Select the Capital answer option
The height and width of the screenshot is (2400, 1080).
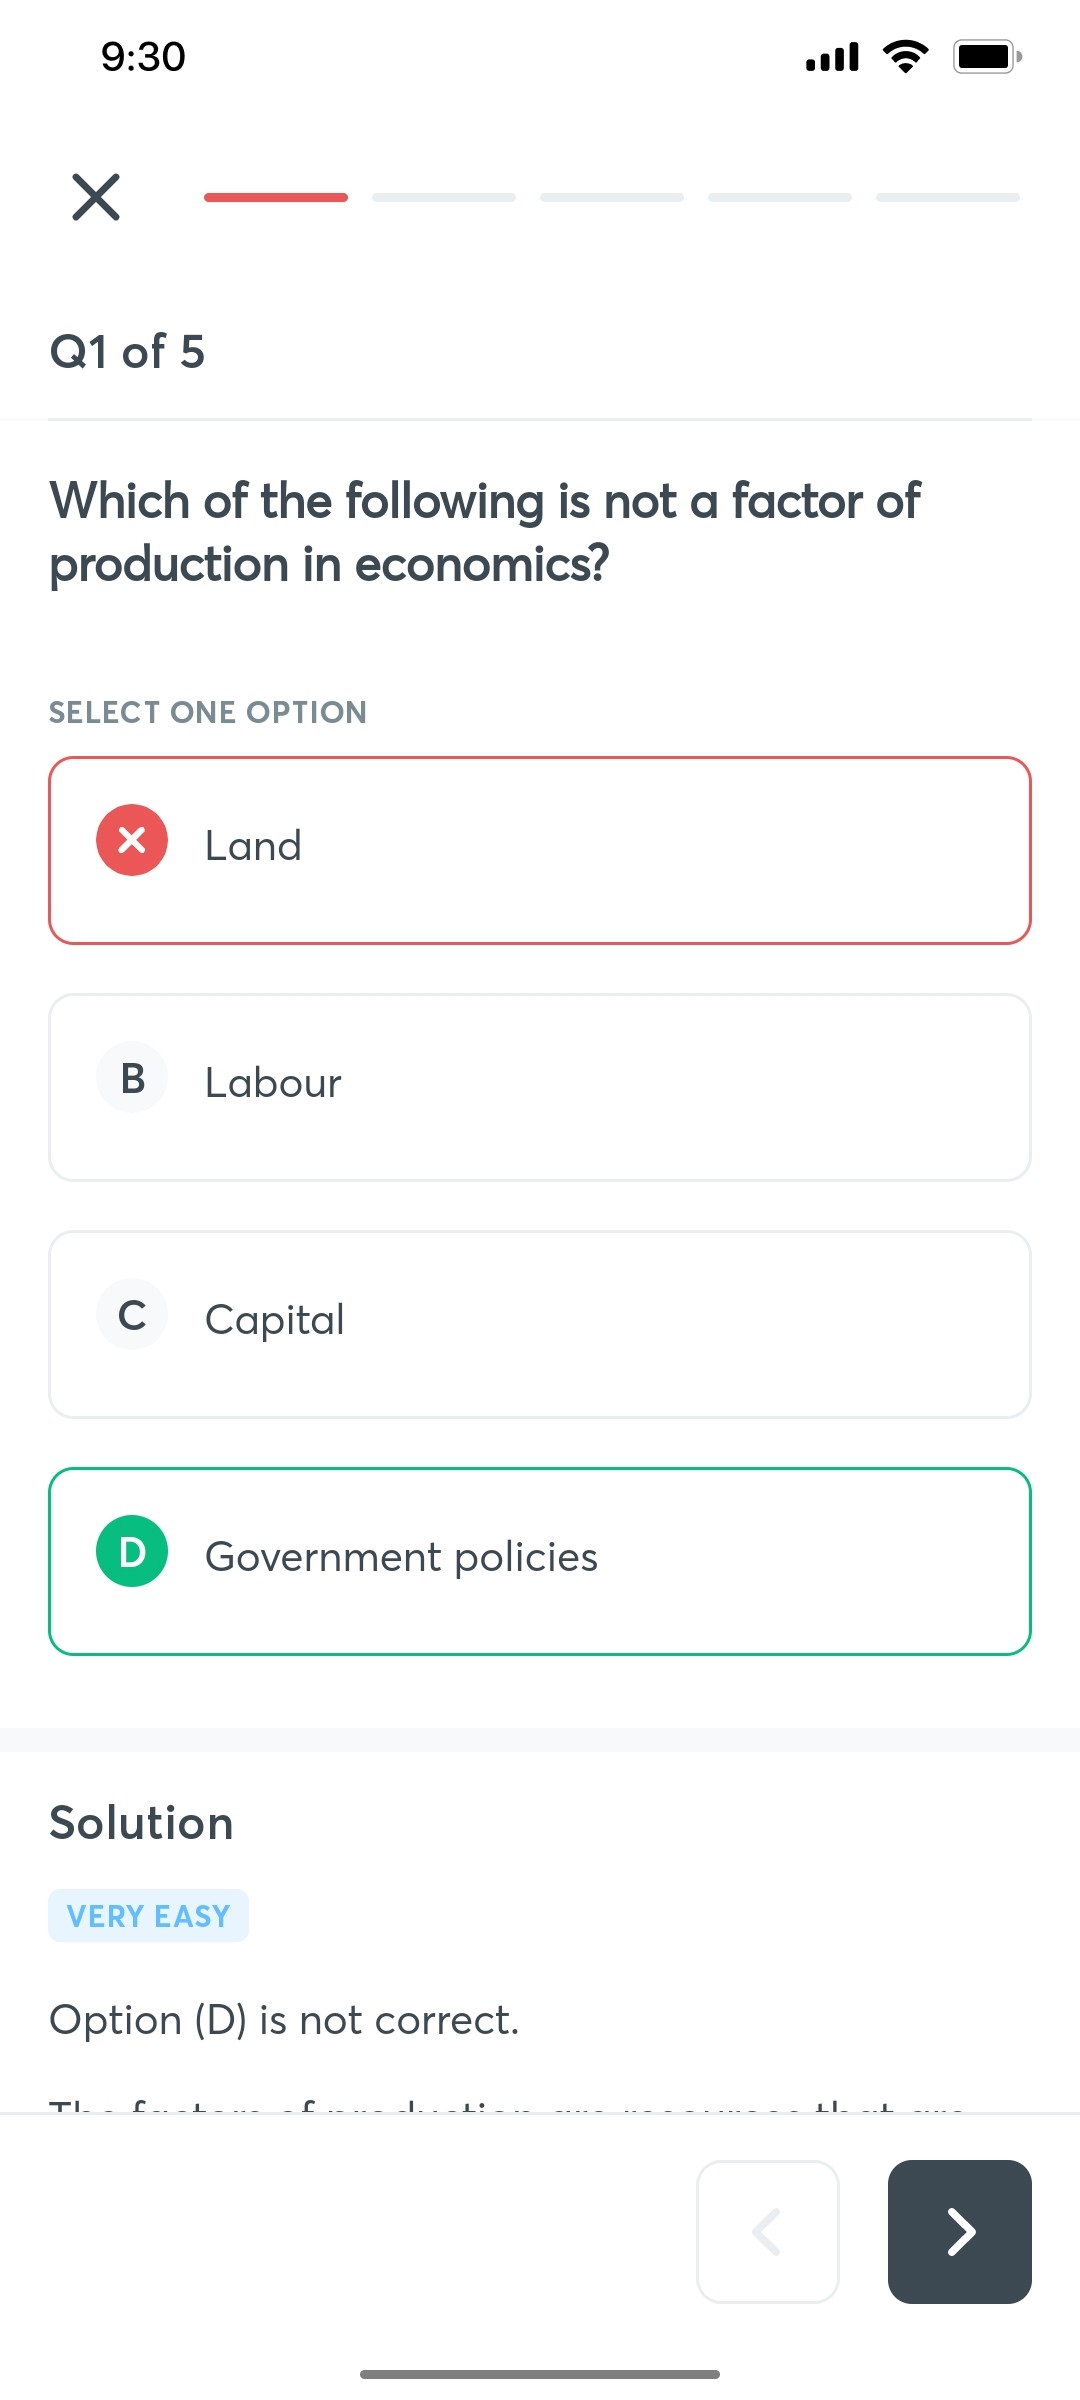click(540, 1323)
